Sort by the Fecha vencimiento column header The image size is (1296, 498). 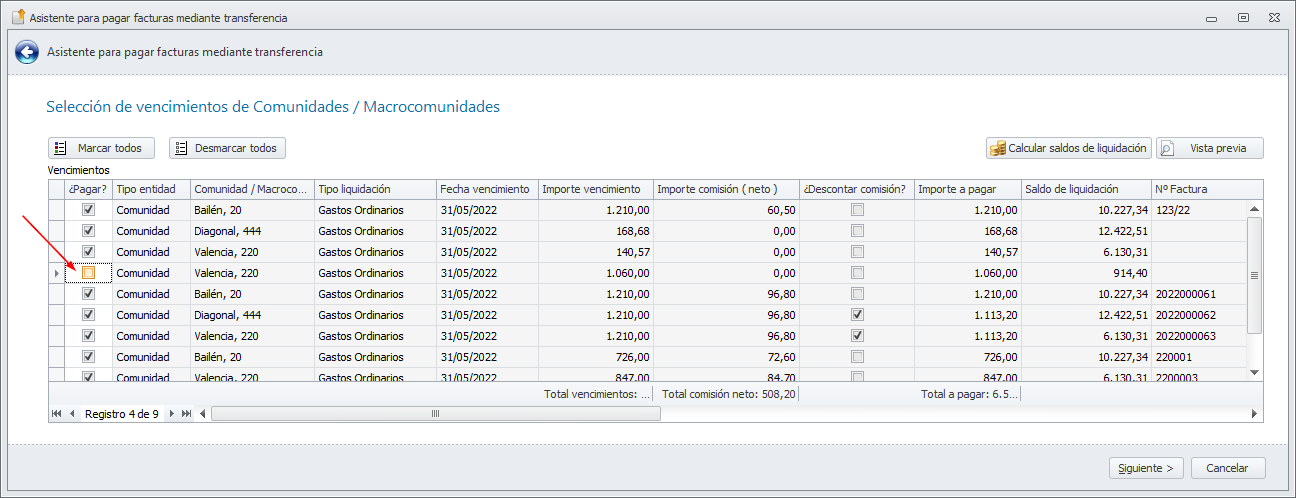point(486,189)
